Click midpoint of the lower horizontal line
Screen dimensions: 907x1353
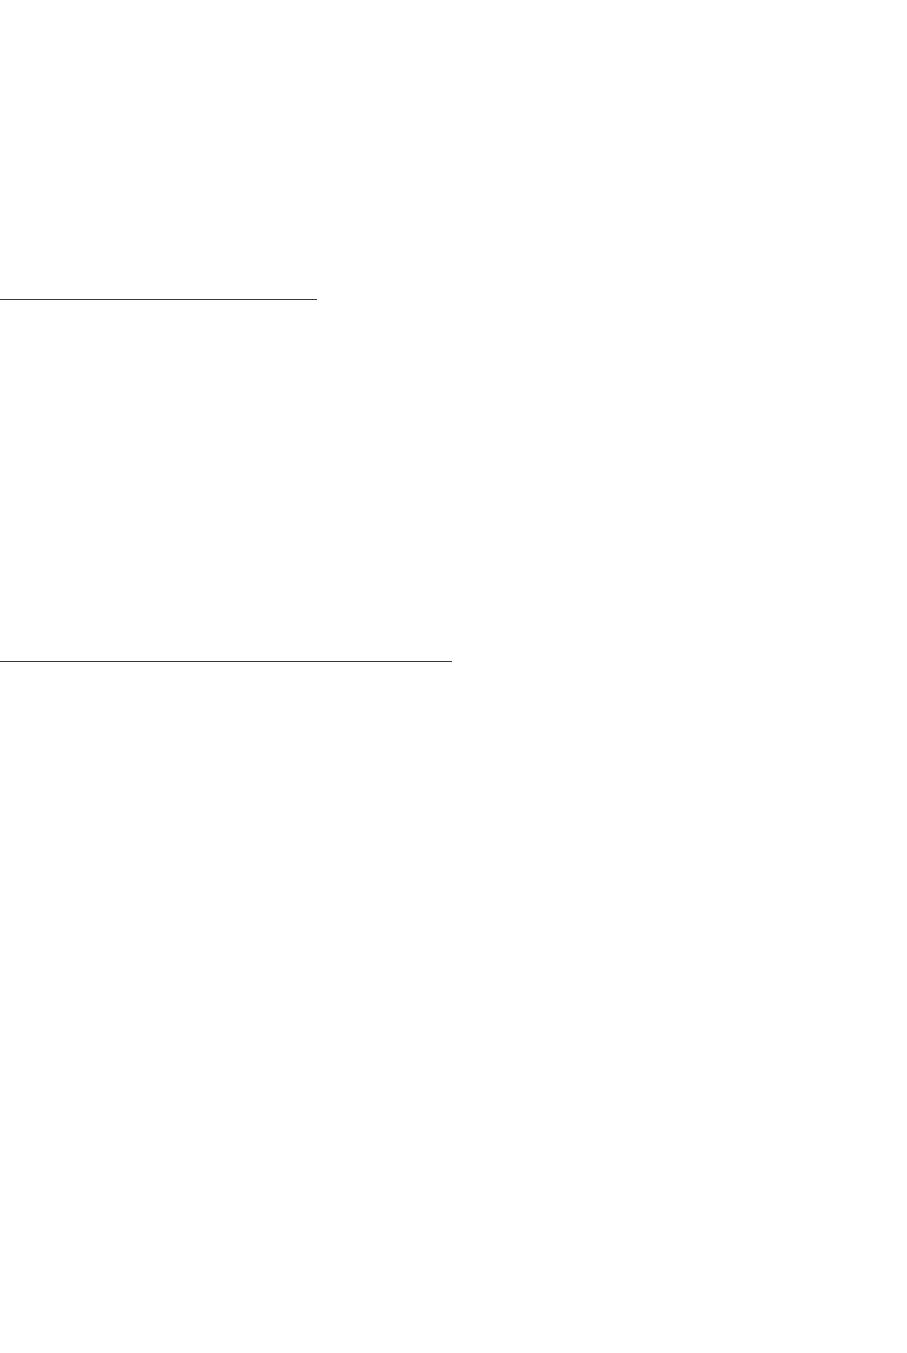pos(226,660)
